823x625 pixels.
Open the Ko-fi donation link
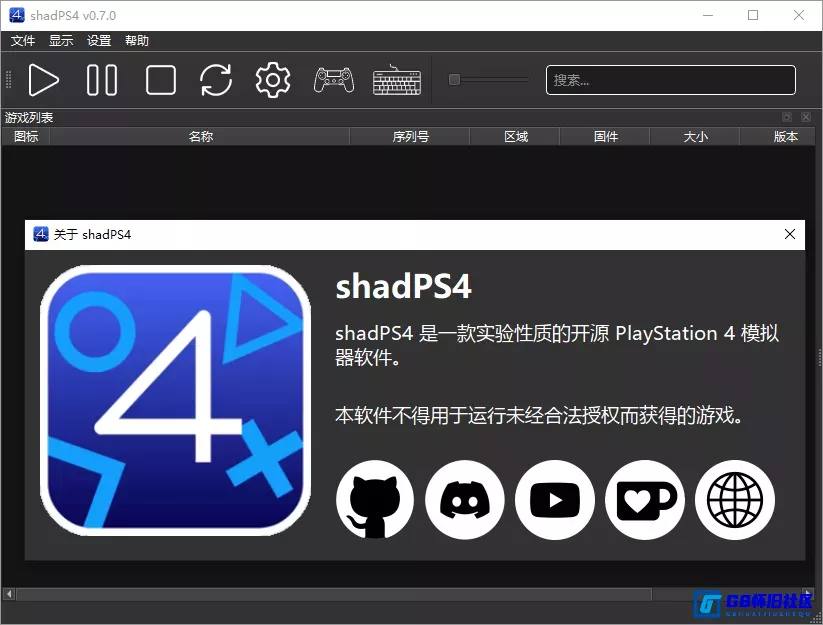point(645,500)
